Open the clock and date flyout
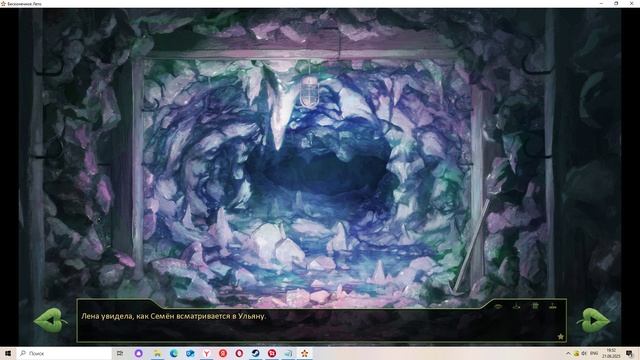 pyautogui.click(x=611, y=353)
